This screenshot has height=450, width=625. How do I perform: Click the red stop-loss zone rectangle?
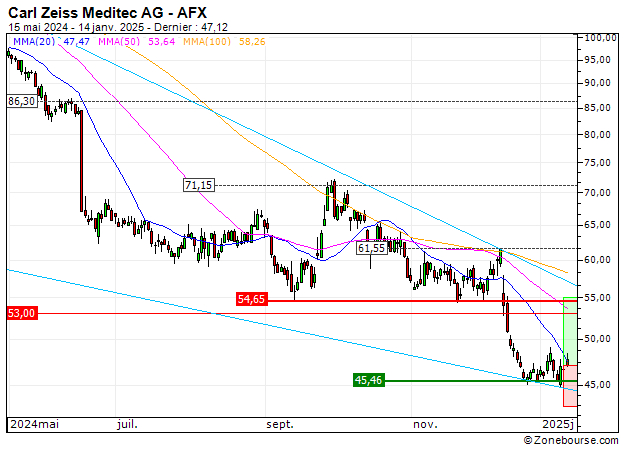(570, 386)
